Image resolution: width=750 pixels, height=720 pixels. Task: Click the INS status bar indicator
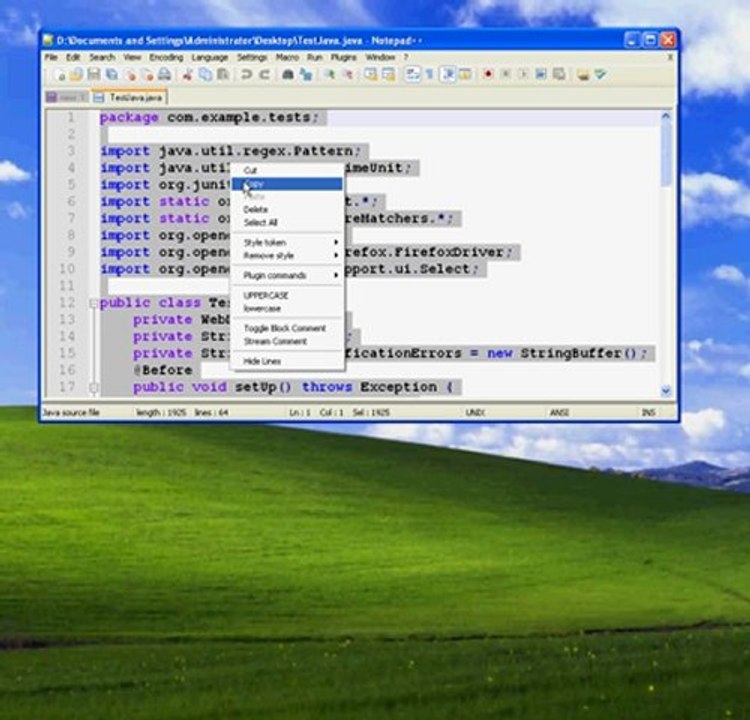click(x=648, y=412)
